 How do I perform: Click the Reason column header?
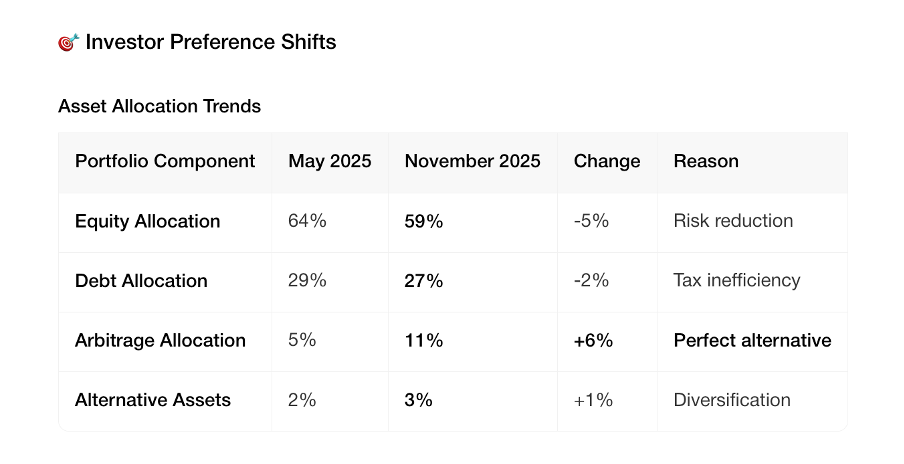click(x=706, y=161)
